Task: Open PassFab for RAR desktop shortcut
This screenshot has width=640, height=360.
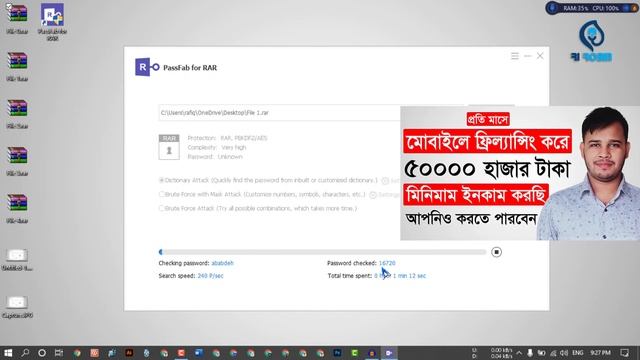Action: (52, 22)
